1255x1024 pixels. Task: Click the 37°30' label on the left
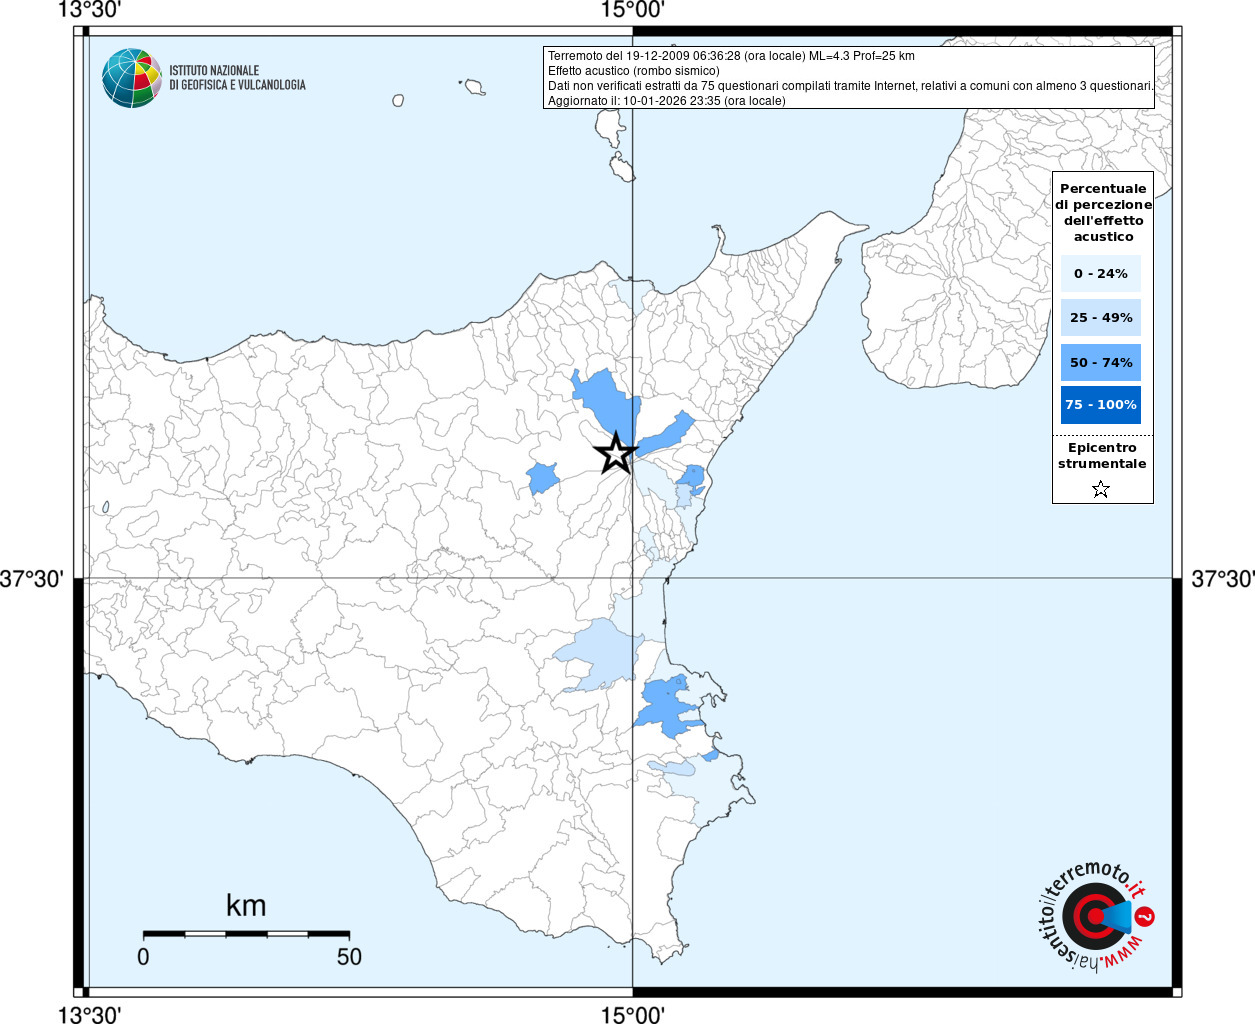click(32, 578)
